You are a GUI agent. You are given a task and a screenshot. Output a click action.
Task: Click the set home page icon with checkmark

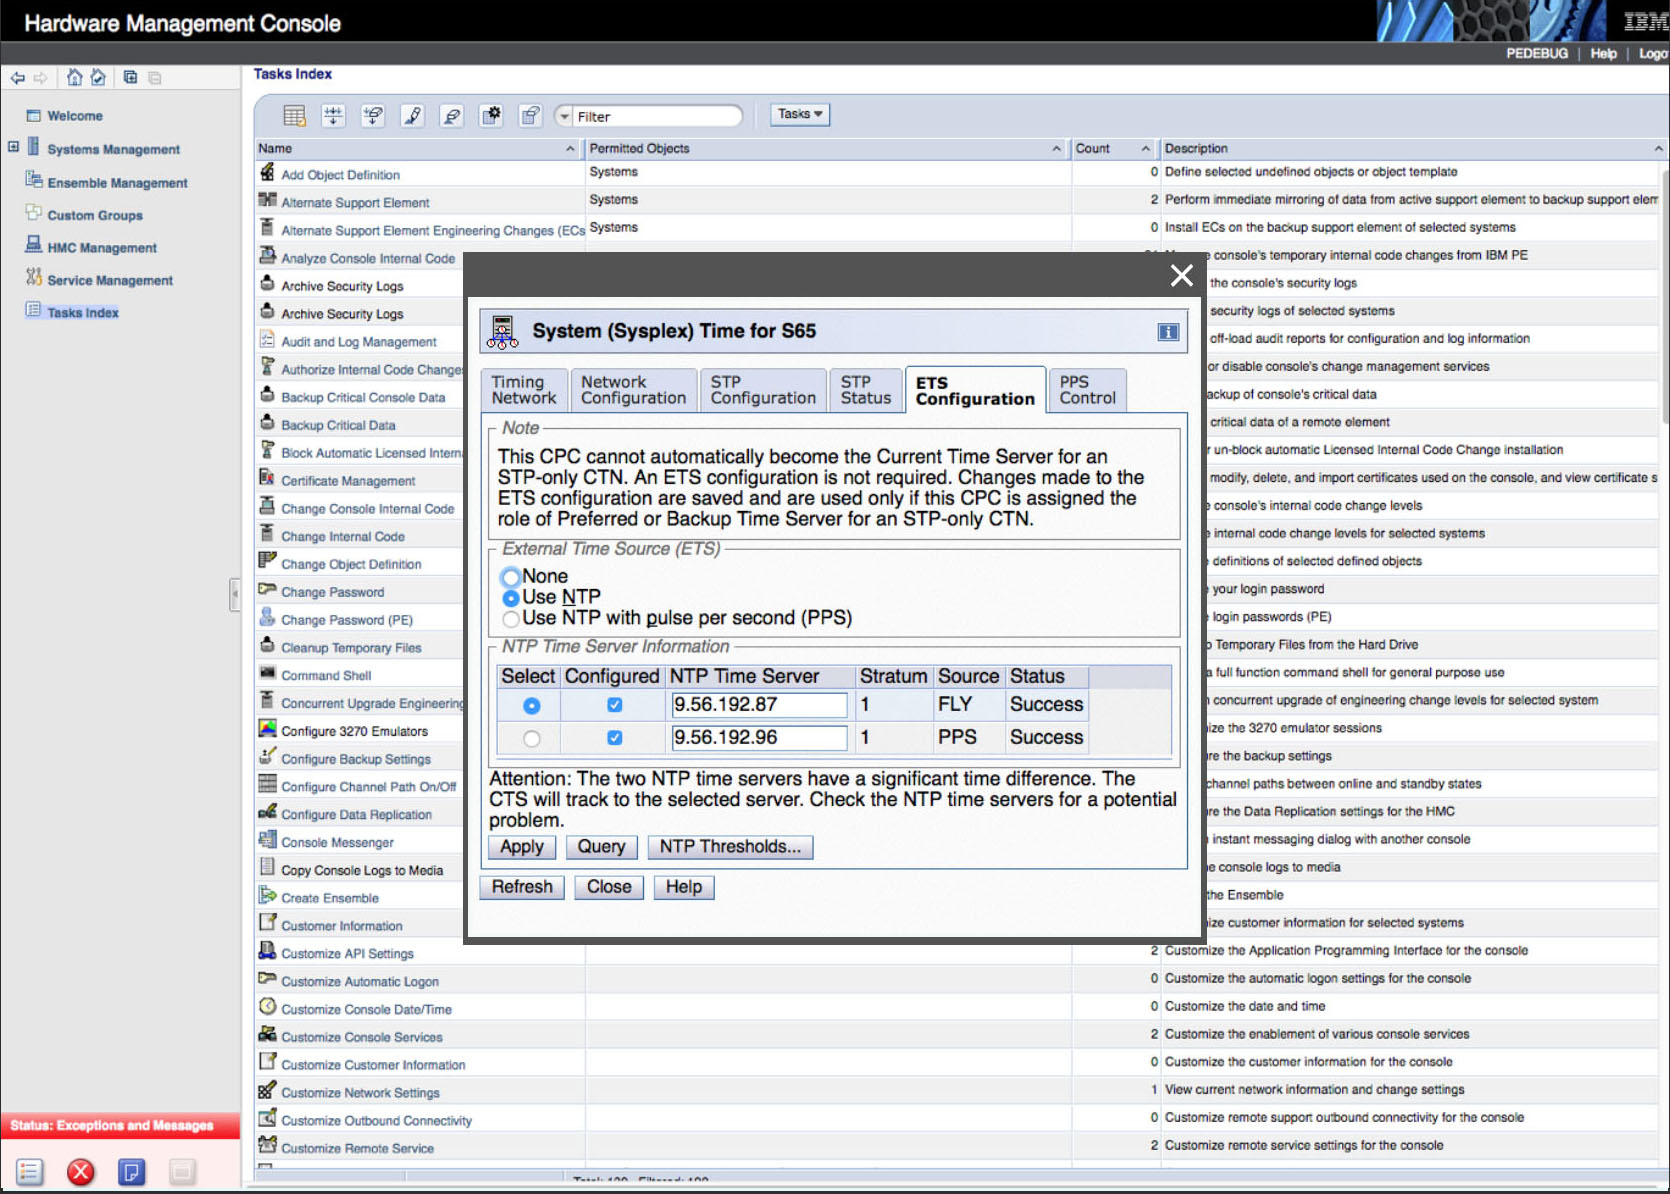point(98,77)
